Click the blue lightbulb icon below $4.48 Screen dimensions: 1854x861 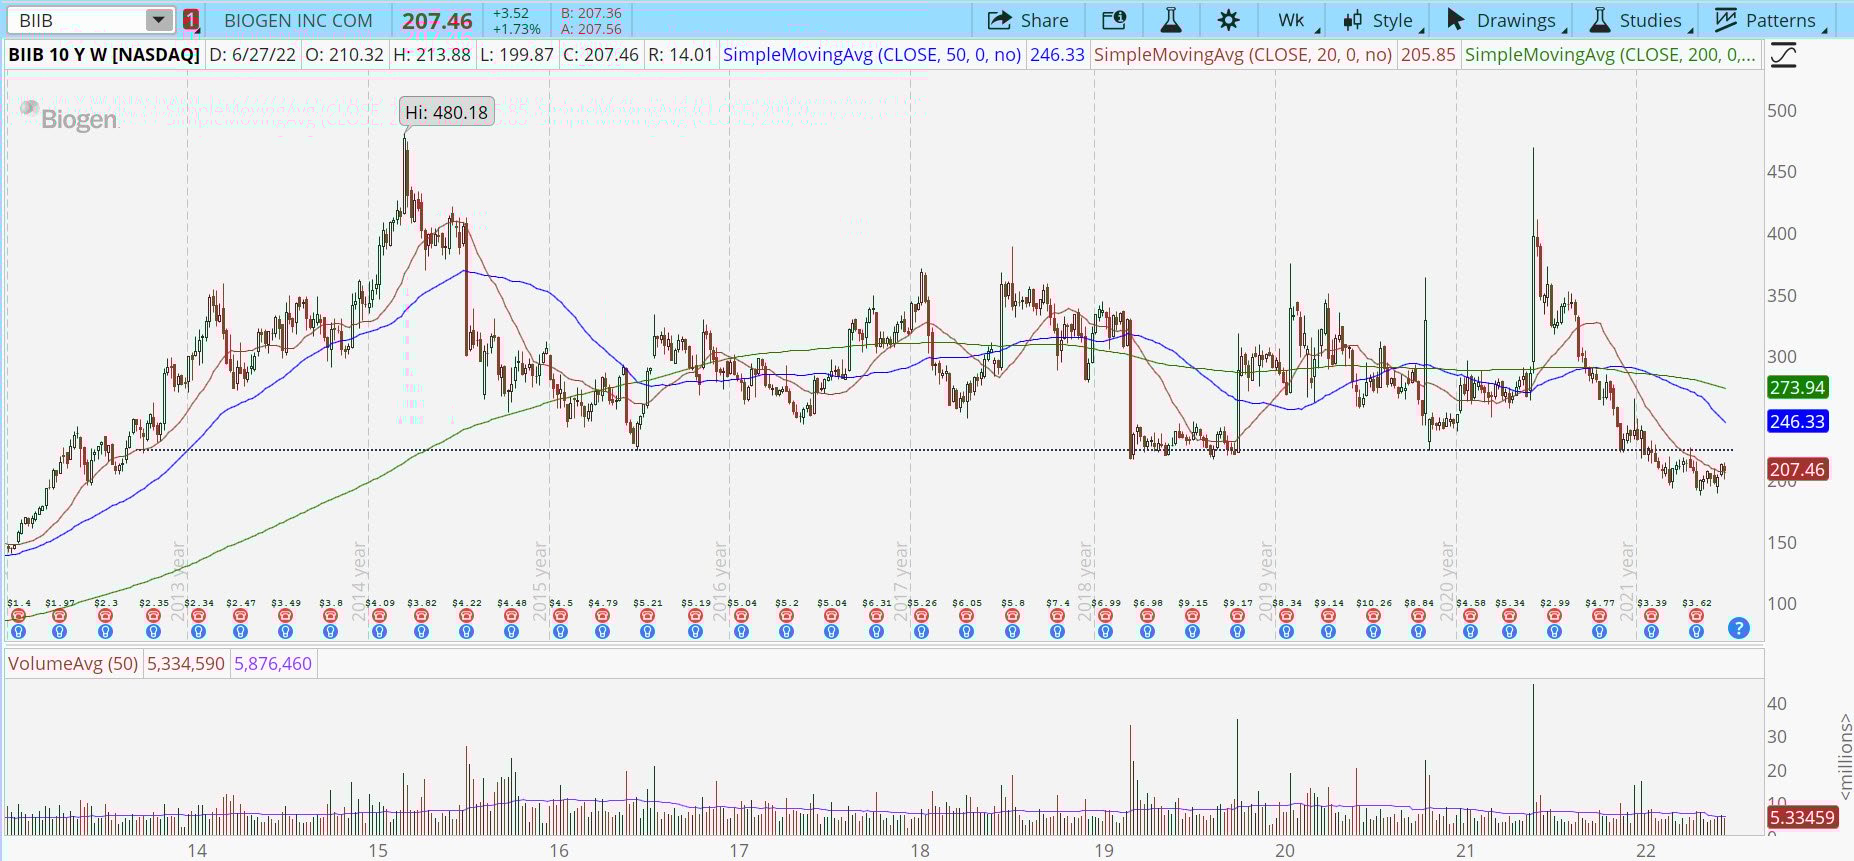511,631
